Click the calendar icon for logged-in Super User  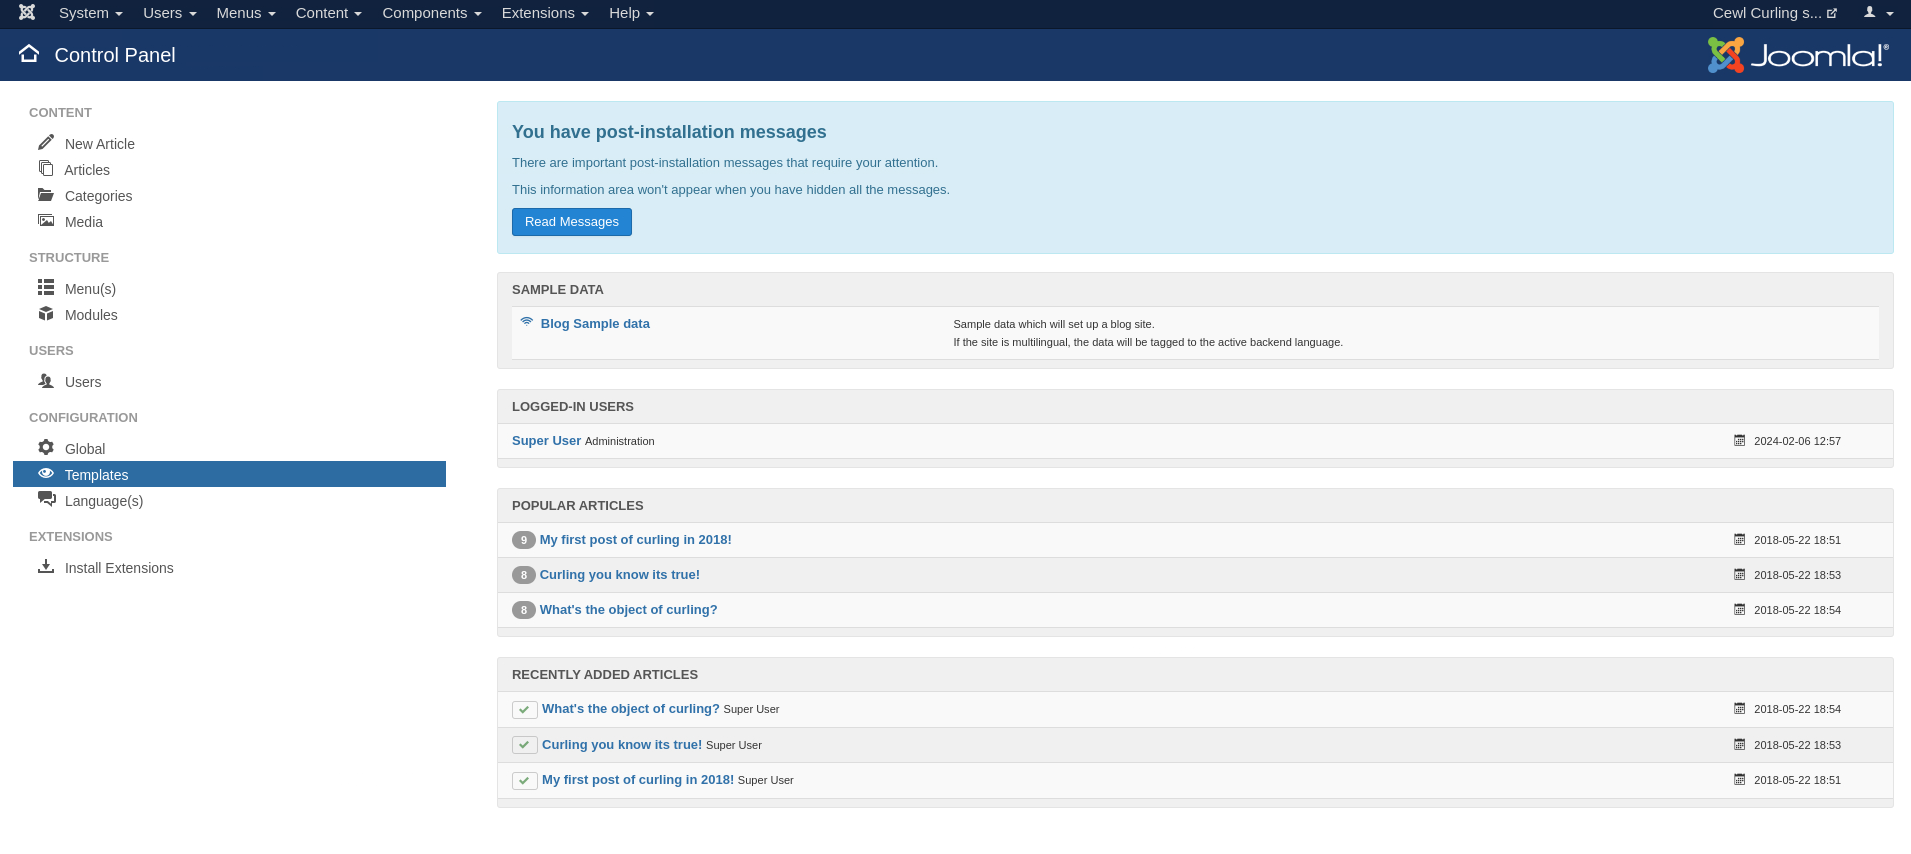coord(1739,440)
